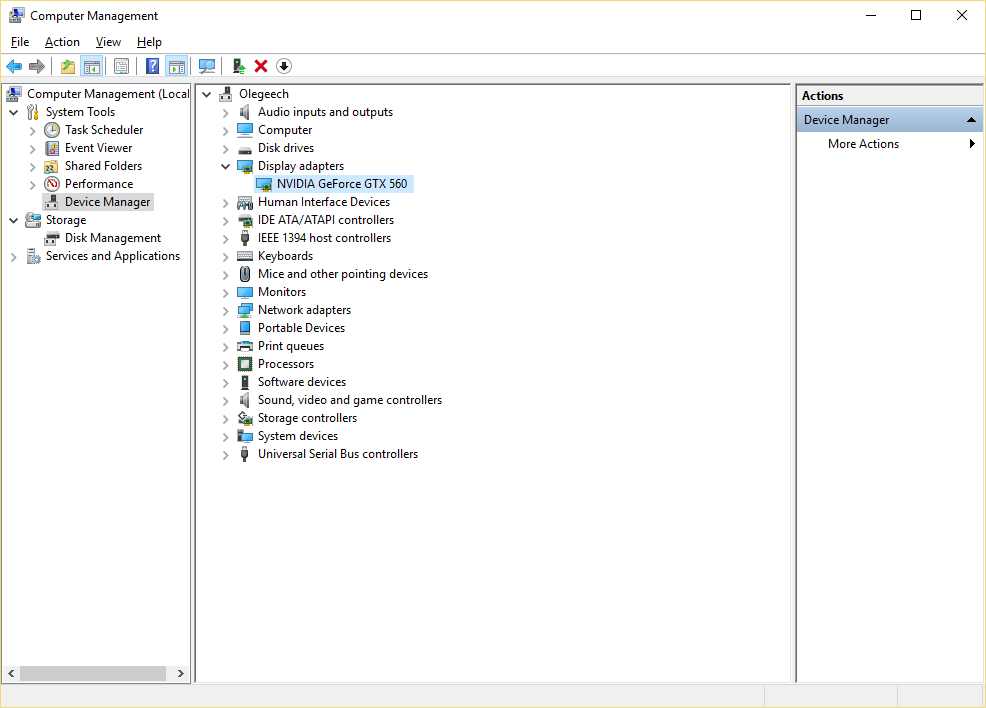Scan for hardware changes via the monitor icon
The height and width of the screenshot is (708, 986).
tap(207, 66)
